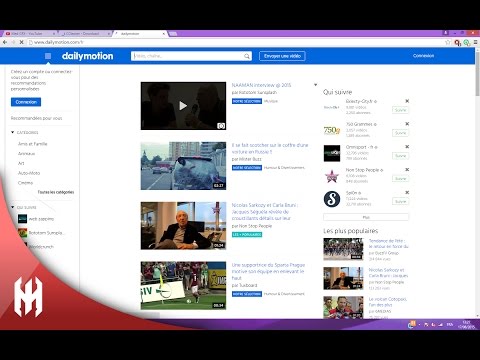Open the Russia car trunk video thumbnail
This screenshot has width=480, height=360.
pos(183,166)
